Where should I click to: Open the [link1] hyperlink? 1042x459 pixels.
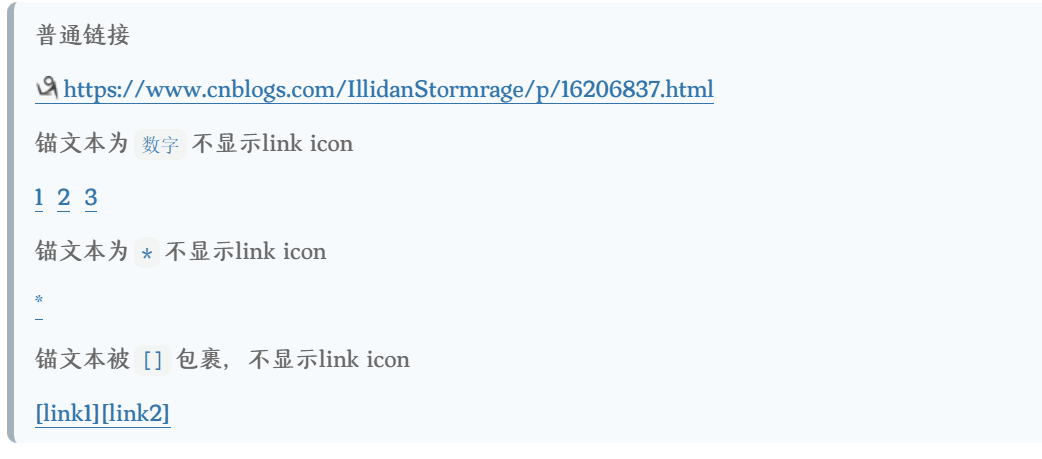(x=67, y=413)
